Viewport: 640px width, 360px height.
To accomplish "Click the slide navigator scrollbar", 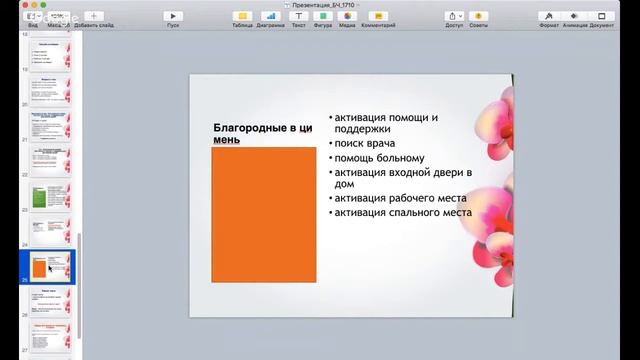I will click(x=79, y=286).
